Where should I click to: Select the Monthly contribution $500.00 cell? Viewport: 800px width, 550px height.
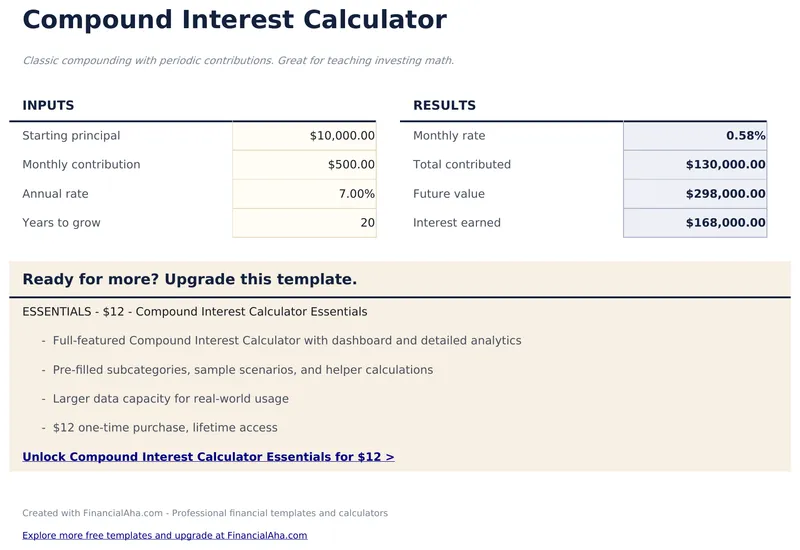click(x=304, y=165)
